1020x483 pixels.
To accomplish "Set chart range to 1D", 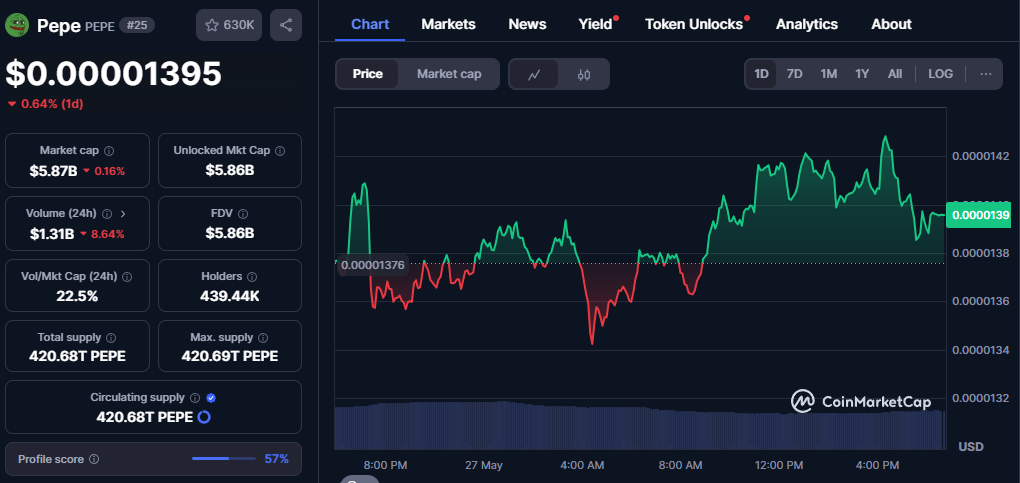I will [761, 74].
